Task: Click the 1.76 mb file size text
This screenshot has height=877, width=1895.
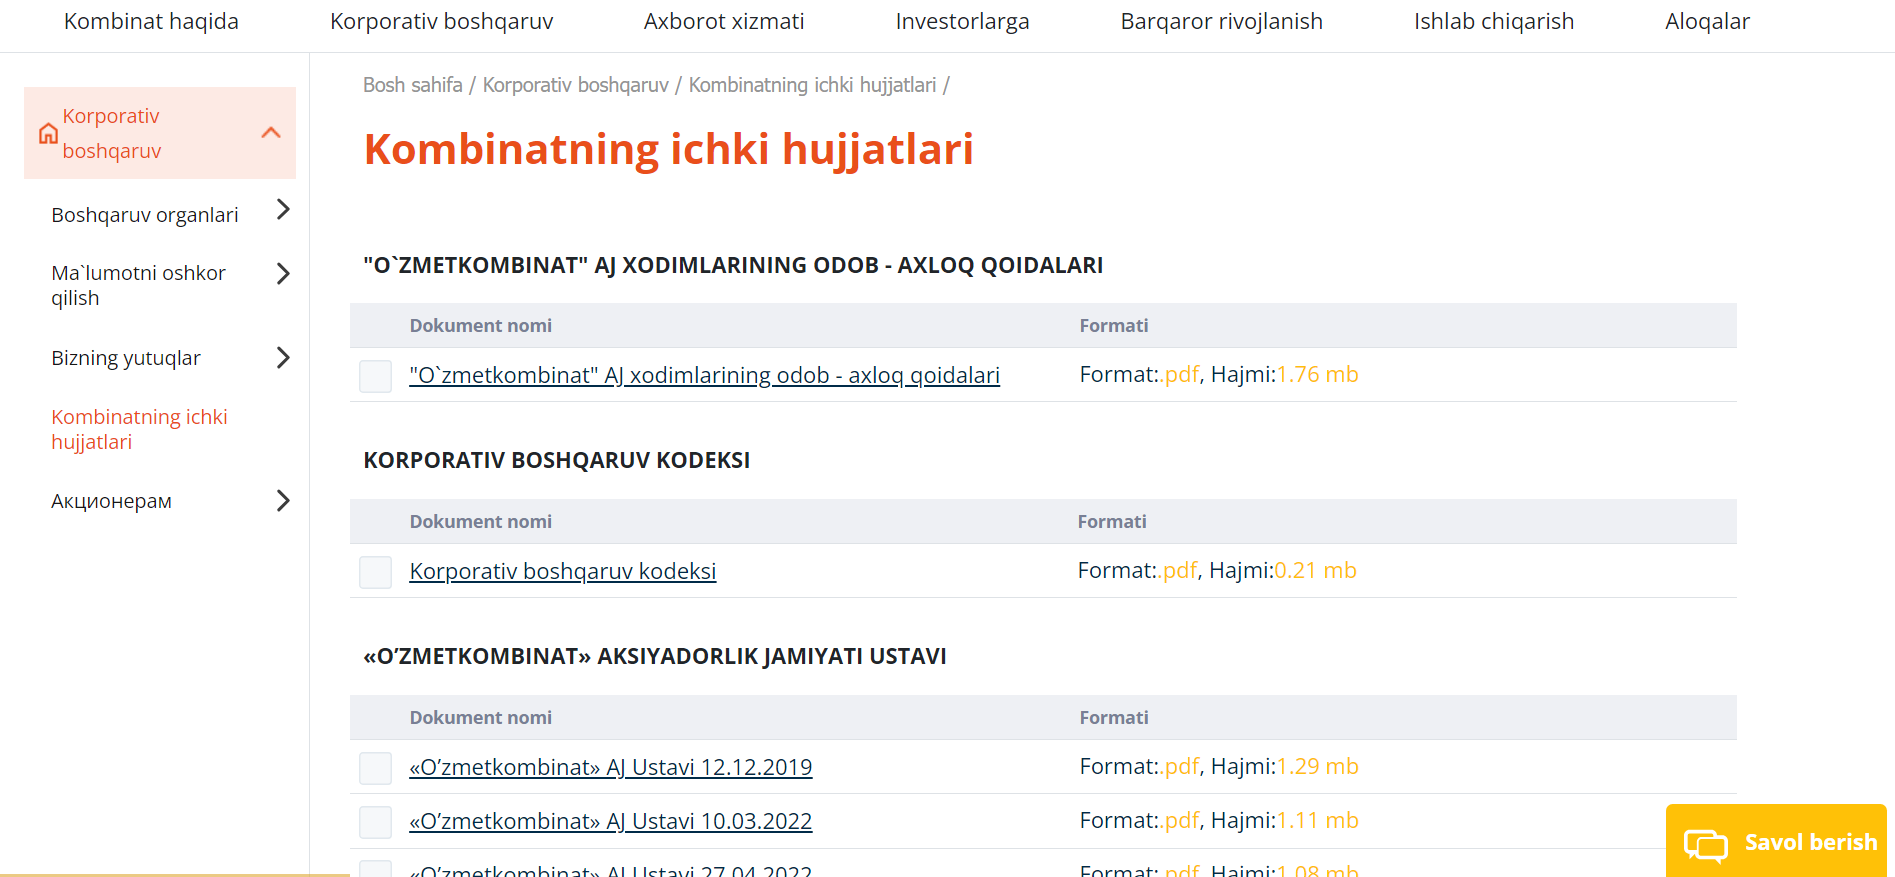Action: tap(1317, 374)
